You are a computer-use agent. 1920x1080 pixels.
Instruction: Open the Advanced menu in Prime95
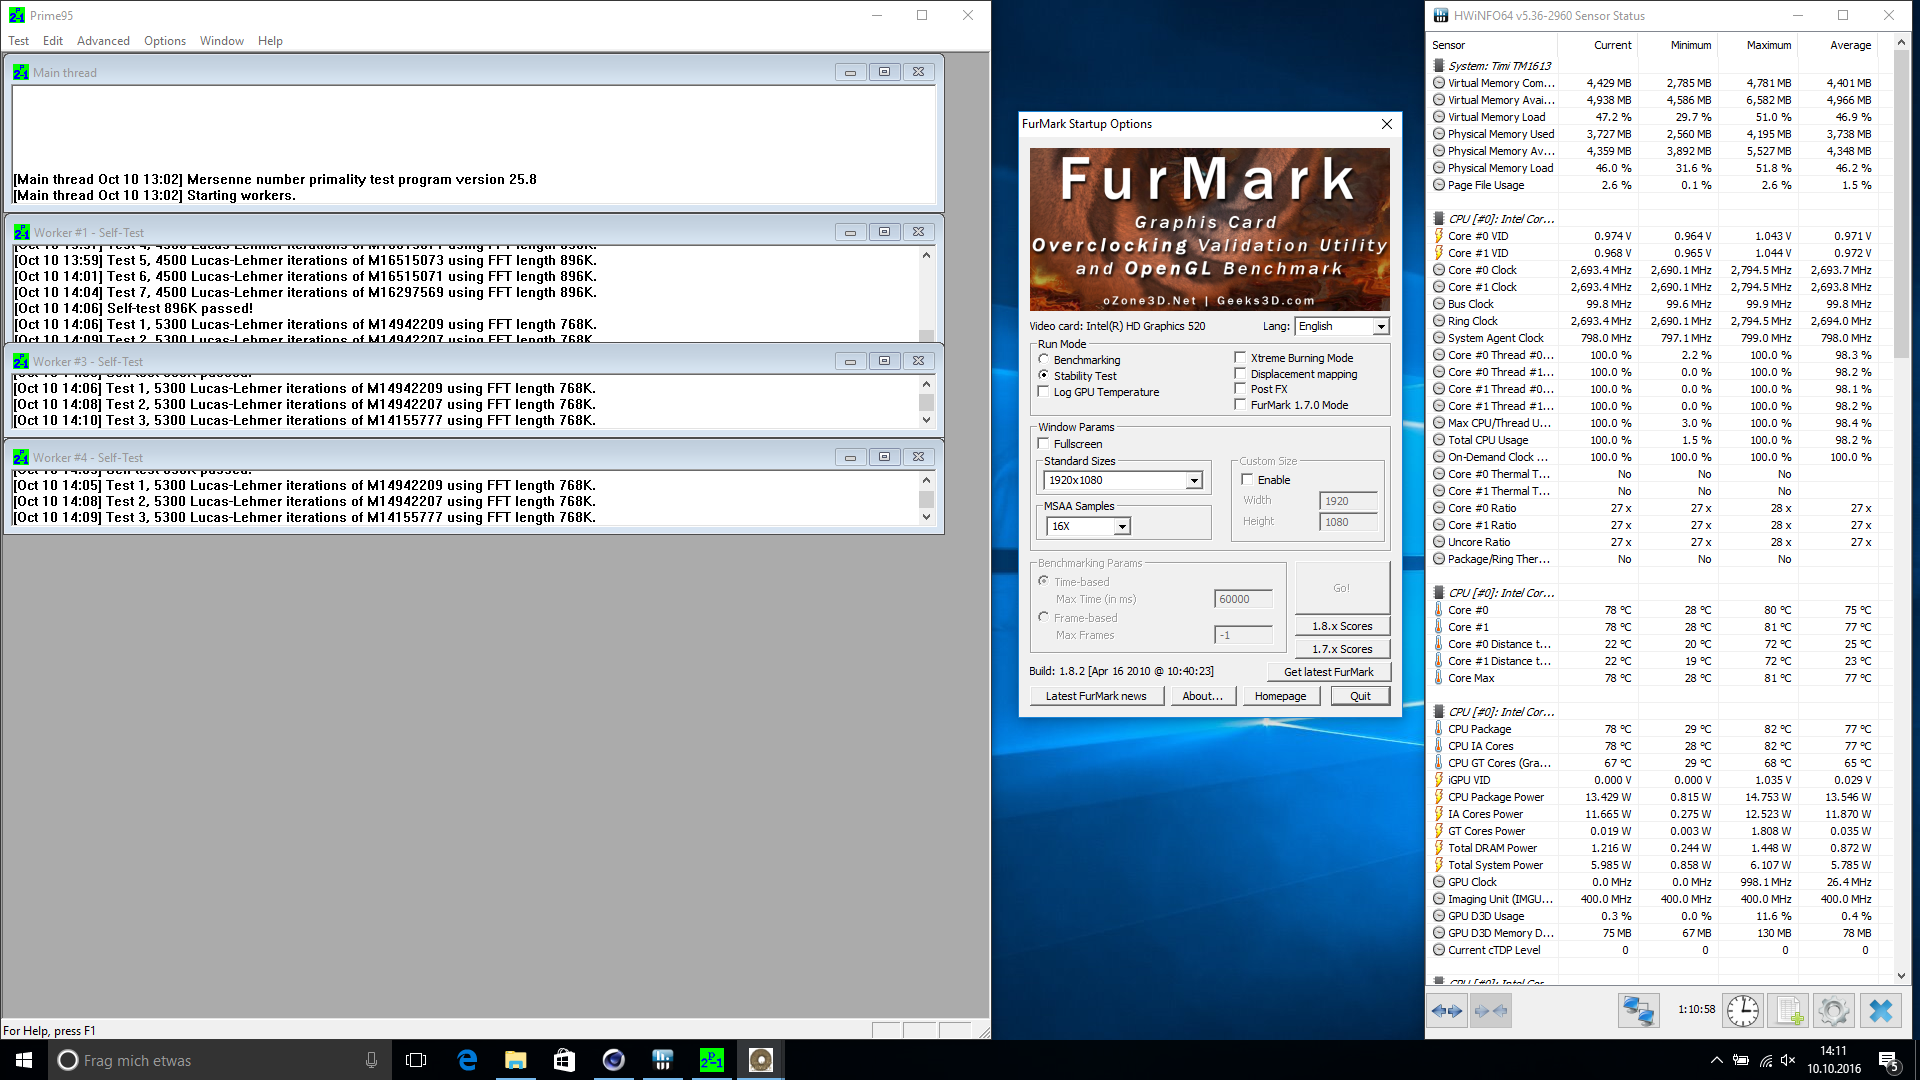[x=103, y=41]
